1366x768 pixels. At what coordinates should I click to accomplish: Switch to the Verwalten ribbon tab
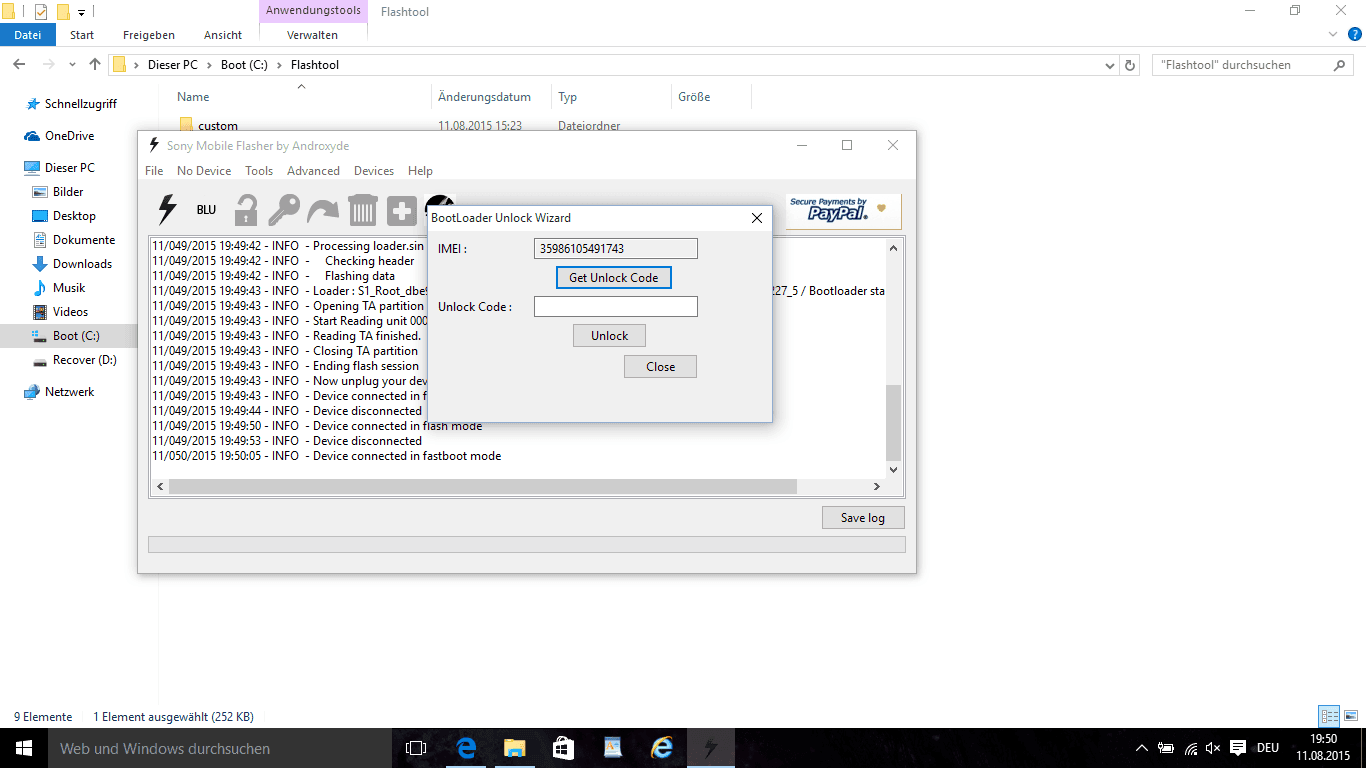click(x=312, y=35)
